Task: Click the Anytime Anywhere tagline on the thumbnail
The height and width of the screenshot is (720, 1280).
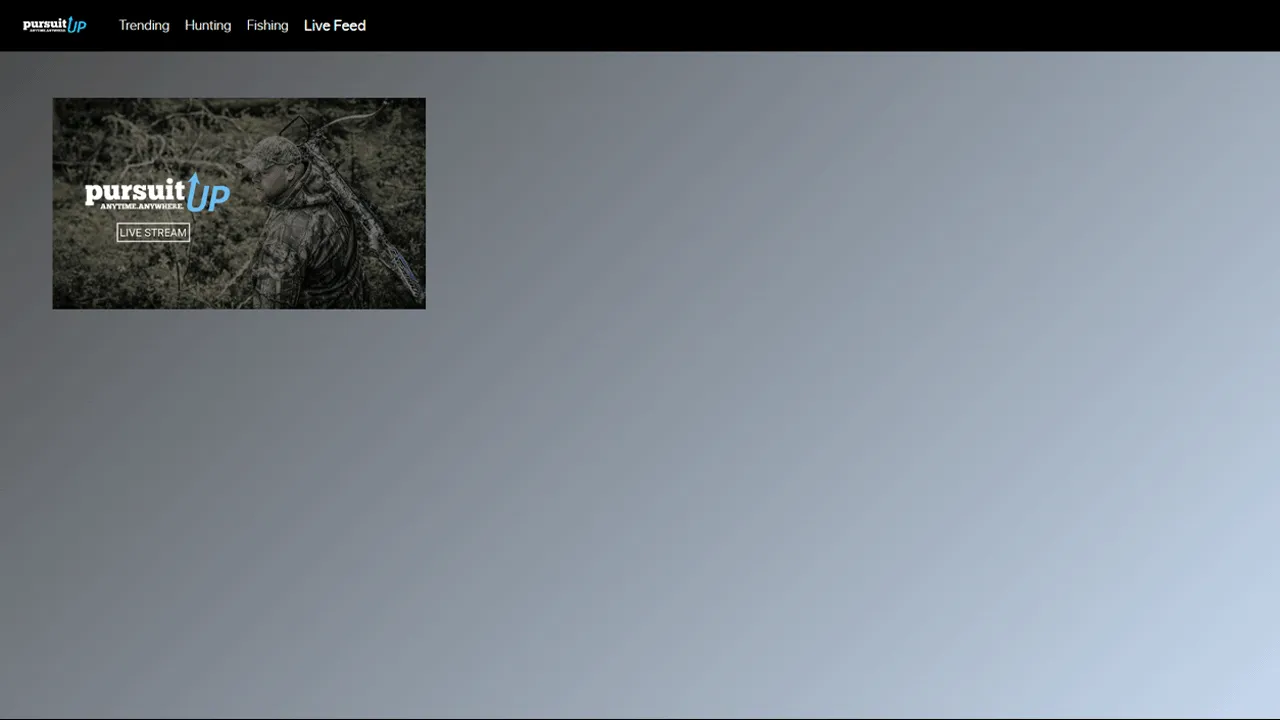Action: point(142,207)
